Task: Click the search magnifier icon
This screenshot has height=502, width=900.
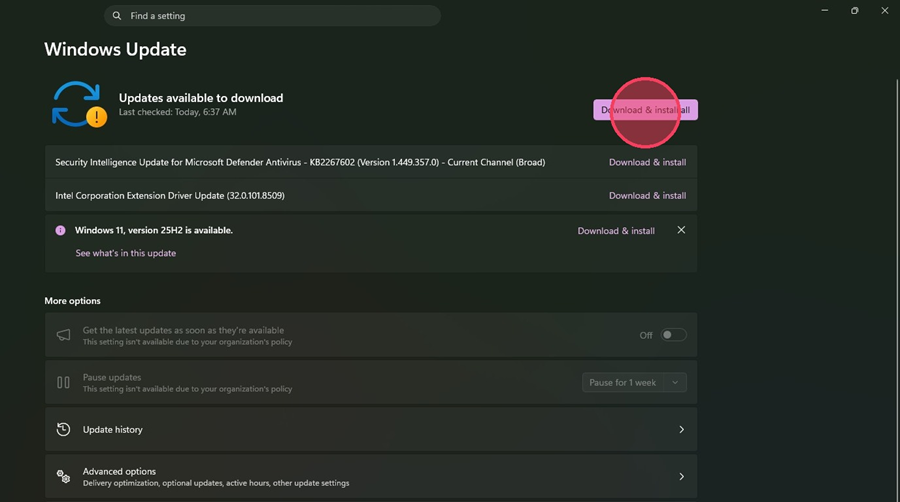Action: pos(117,15)
